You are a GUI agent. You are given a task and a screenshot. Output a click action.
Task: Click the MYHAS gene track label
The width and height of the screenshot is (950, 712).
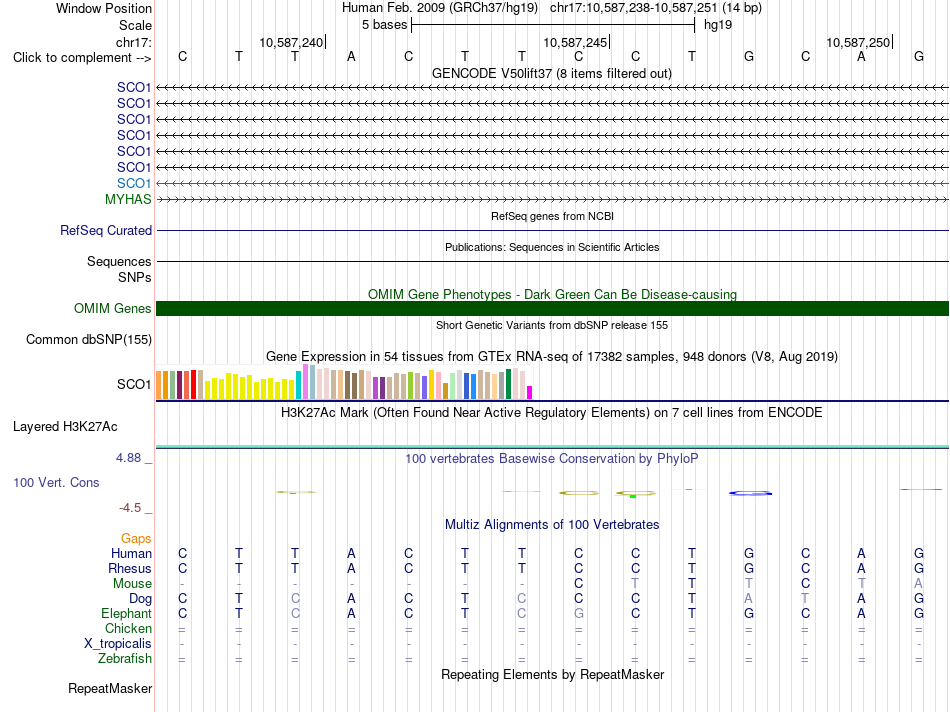128,199
